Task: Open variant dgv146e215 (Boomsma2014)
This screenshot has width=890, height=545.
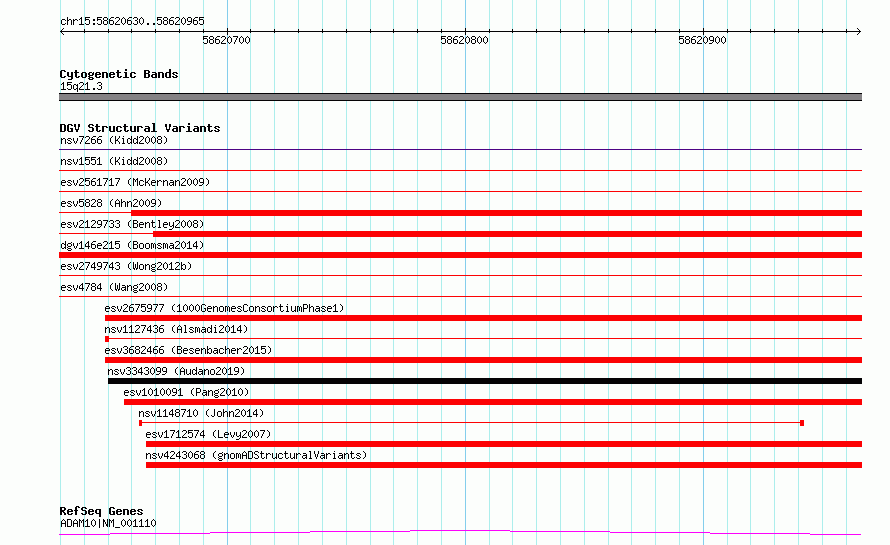Action: (x=132, y=245)
